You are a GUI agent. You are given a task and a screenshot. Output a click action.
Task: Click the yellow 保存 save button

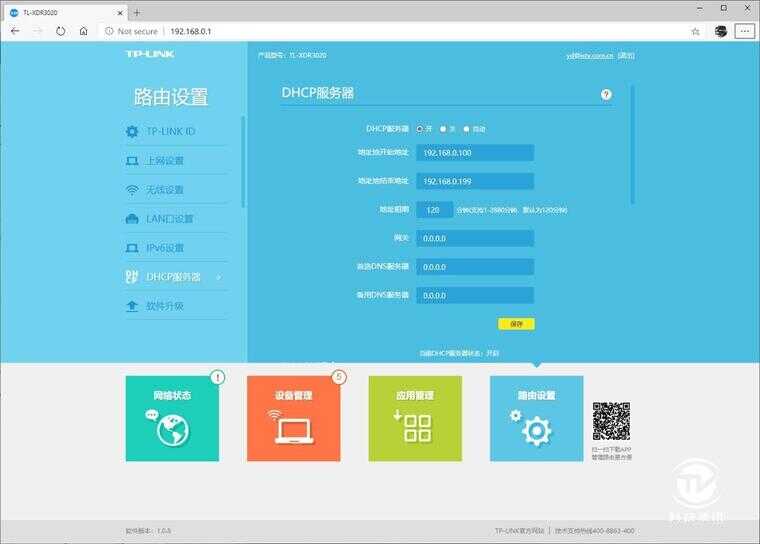(x=516, y=324)
